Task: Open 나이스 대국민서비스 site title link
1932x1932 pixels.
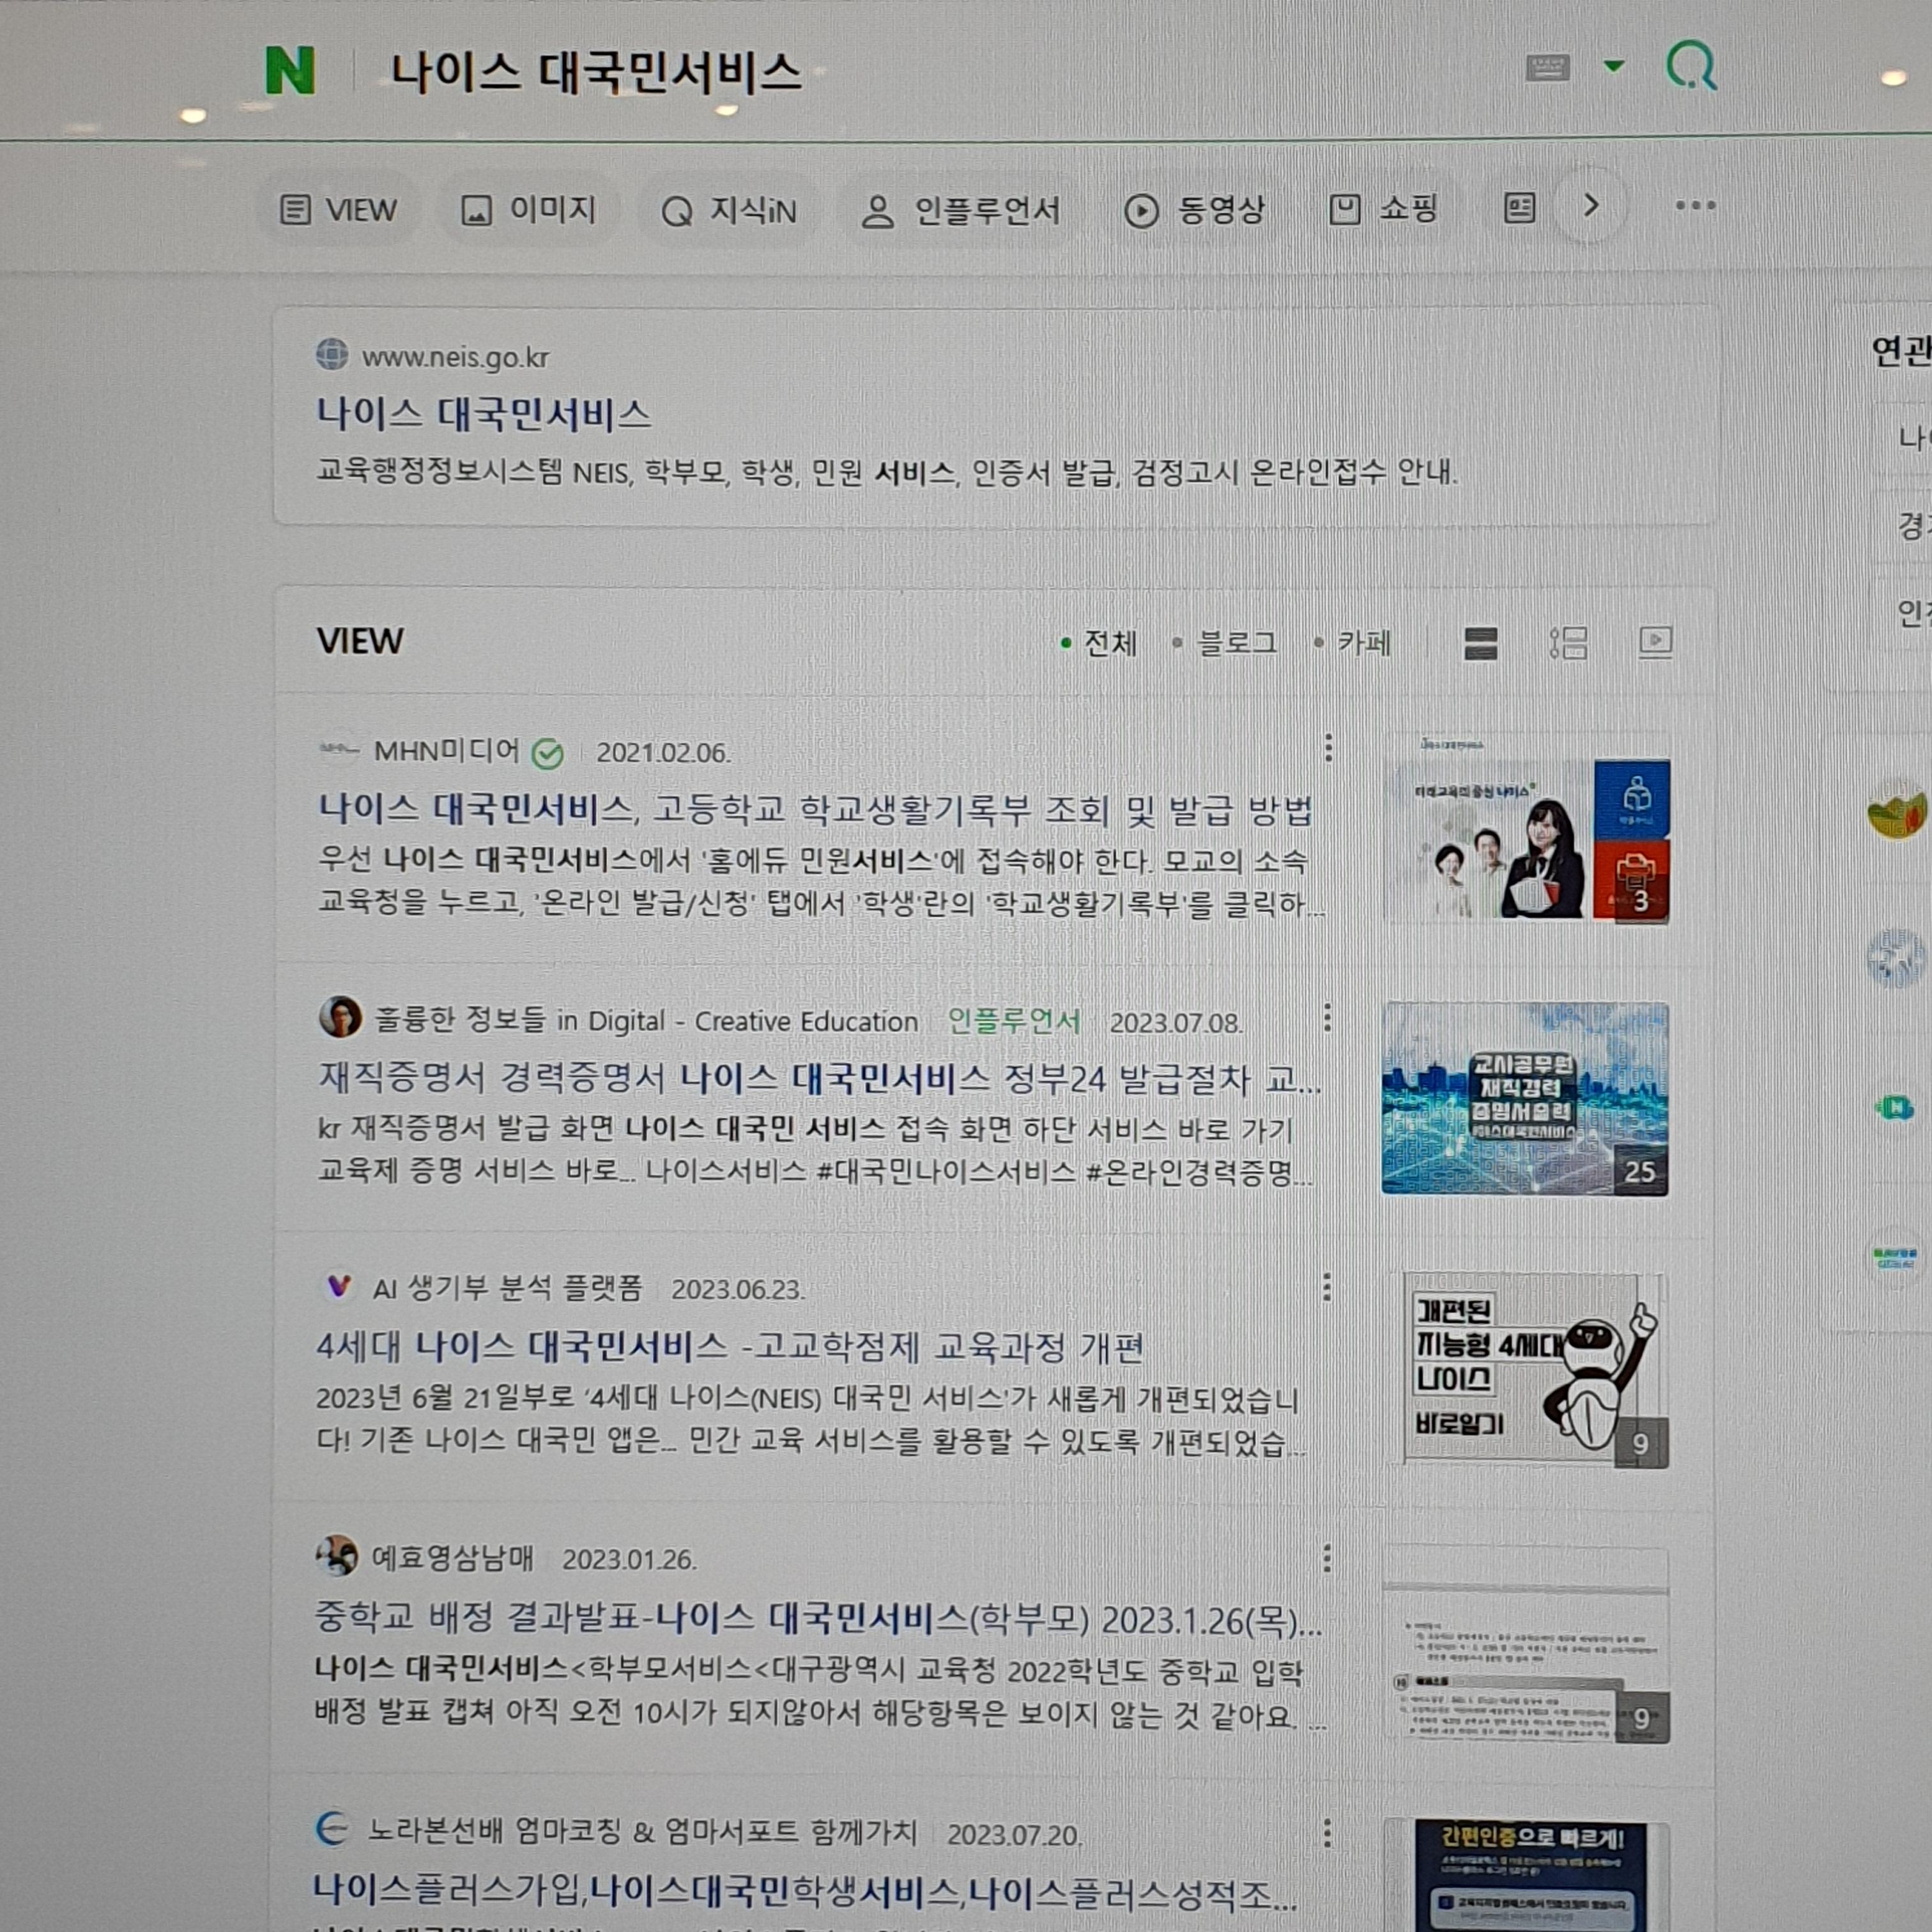Action: [484, 414]
